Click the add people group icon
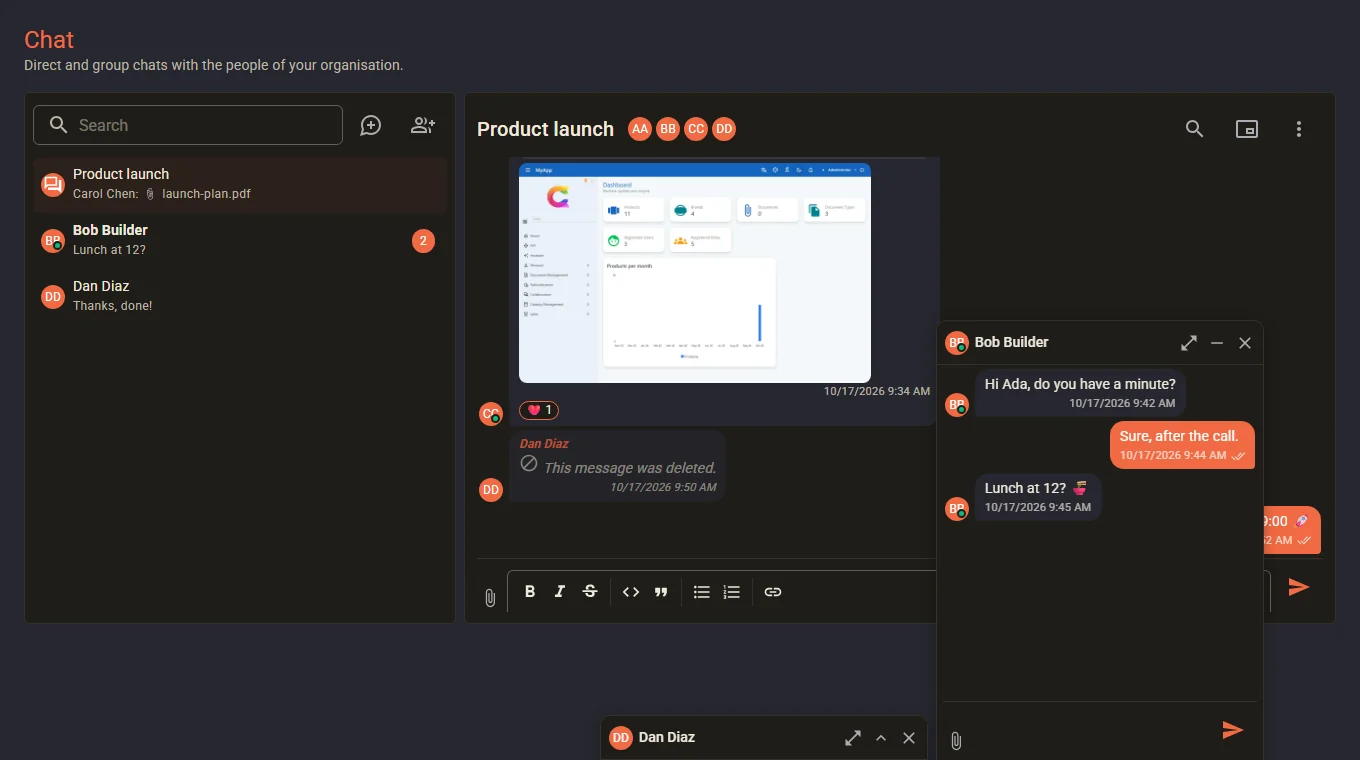1360x760 pixels. pos(423,125)
